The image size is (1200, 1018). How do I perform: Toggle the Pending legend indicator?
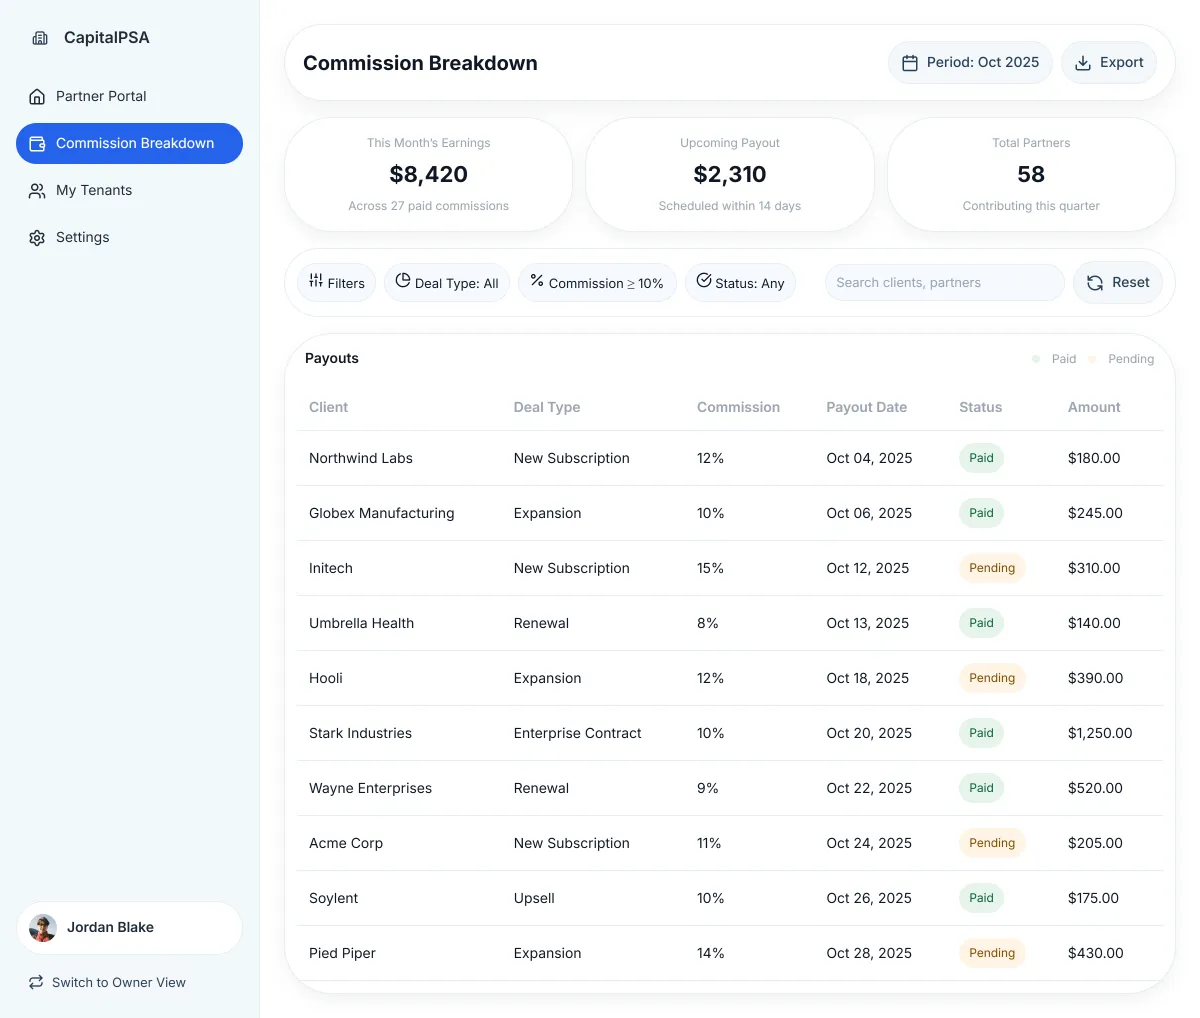(x=1092, y=359)
